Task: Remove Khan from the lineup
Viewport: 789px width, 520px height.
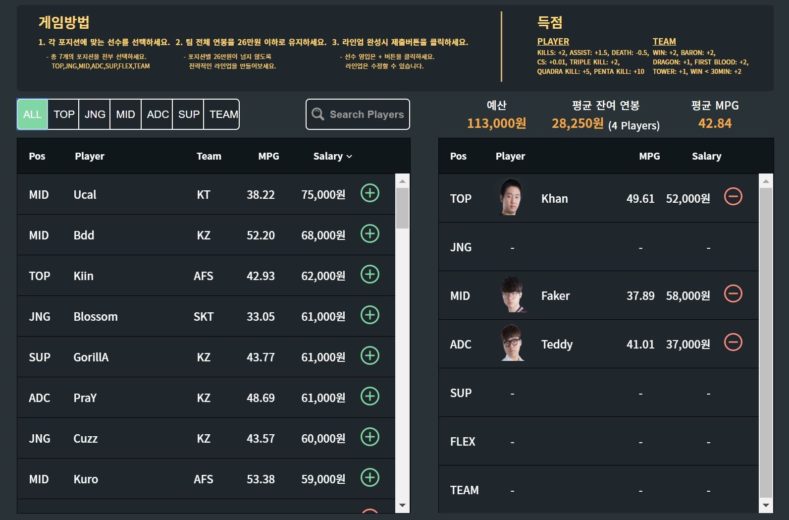Action: pyautogui.click(x=733, y=197)
